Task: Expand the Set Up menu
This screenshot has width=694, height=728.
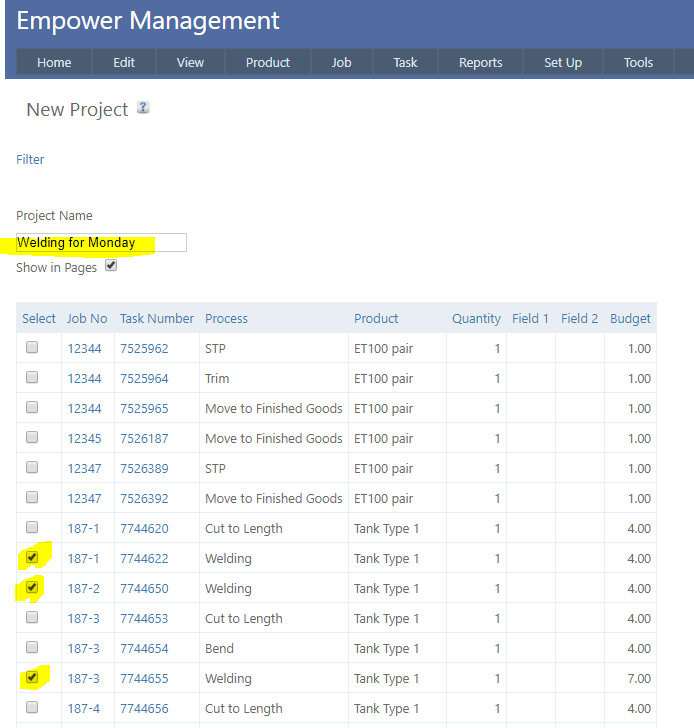Action: [562, 62]
